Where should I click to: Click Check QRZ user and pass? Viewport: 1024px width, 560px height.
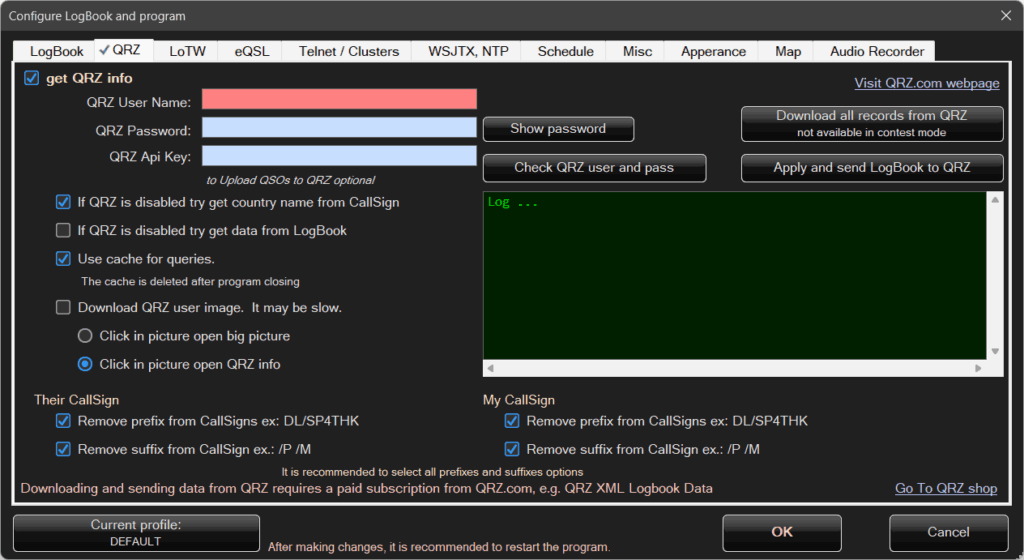point(594,168)
